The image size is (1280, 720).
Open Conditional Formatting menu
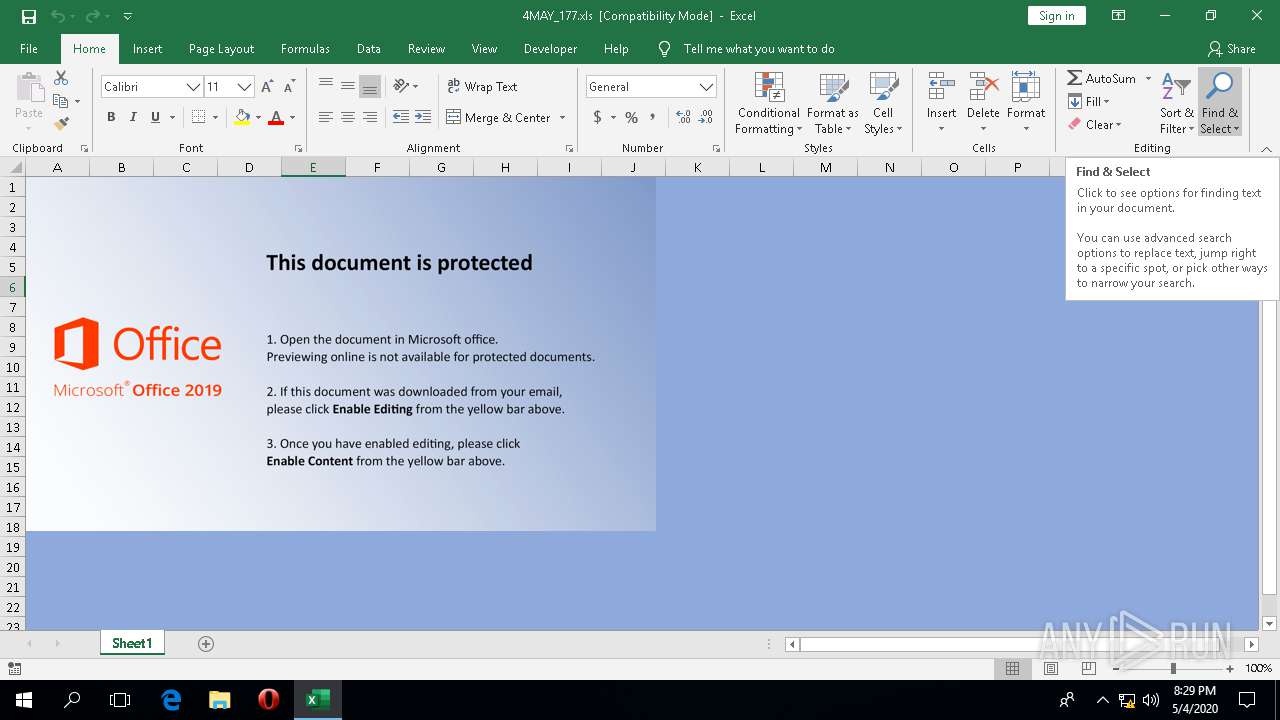768,103
